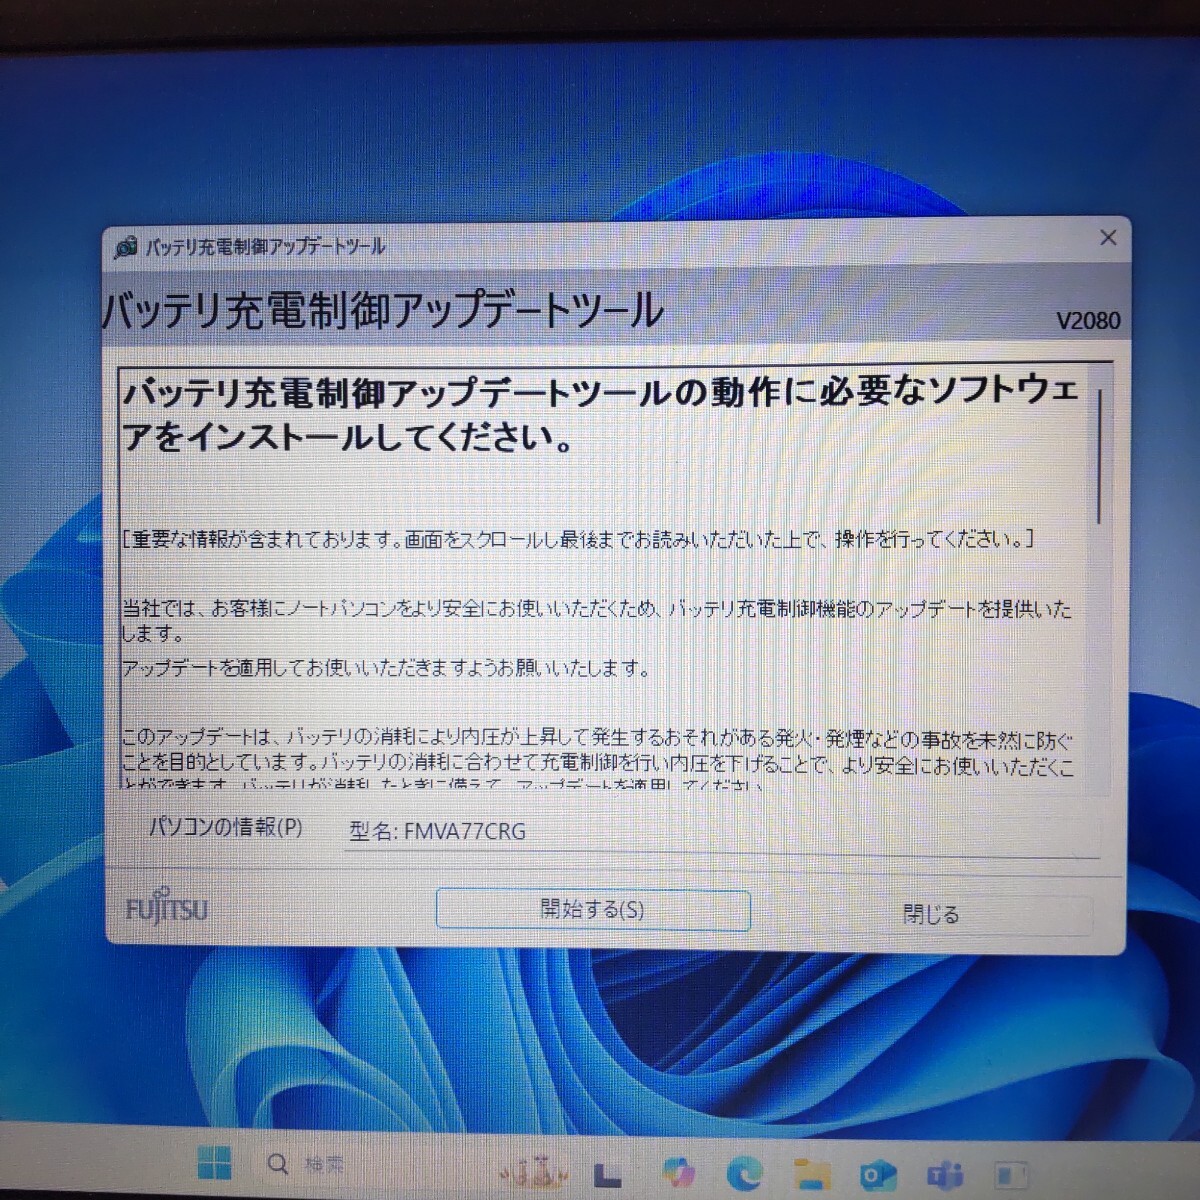
Task: Open Microsoft Edge browser
Action: [744, 1173]
